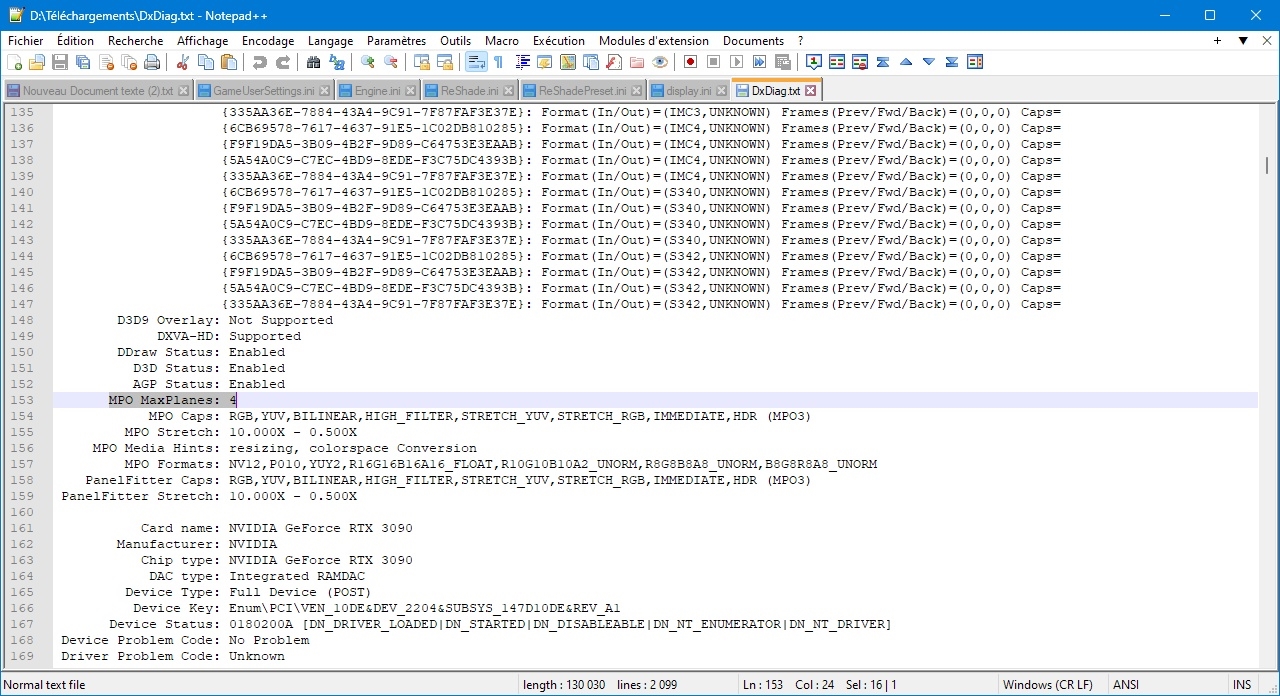Click the Undo arrow icon

point(260,62)
